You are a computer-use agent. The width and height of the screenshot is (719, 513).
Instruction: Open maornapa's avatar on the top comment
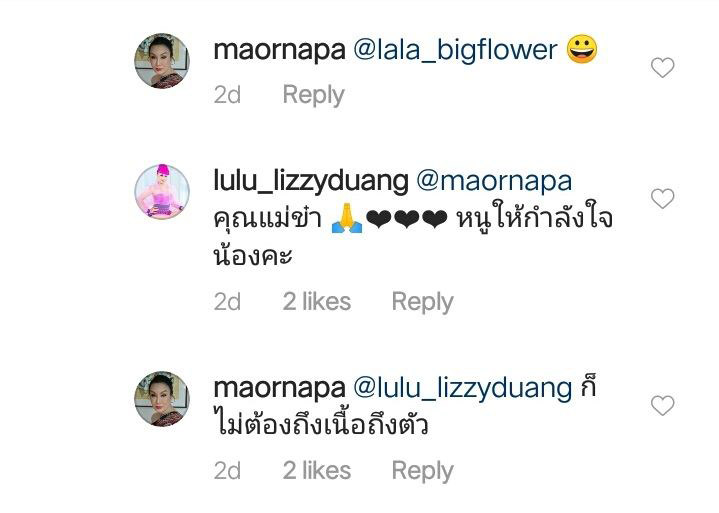(162, 61)
